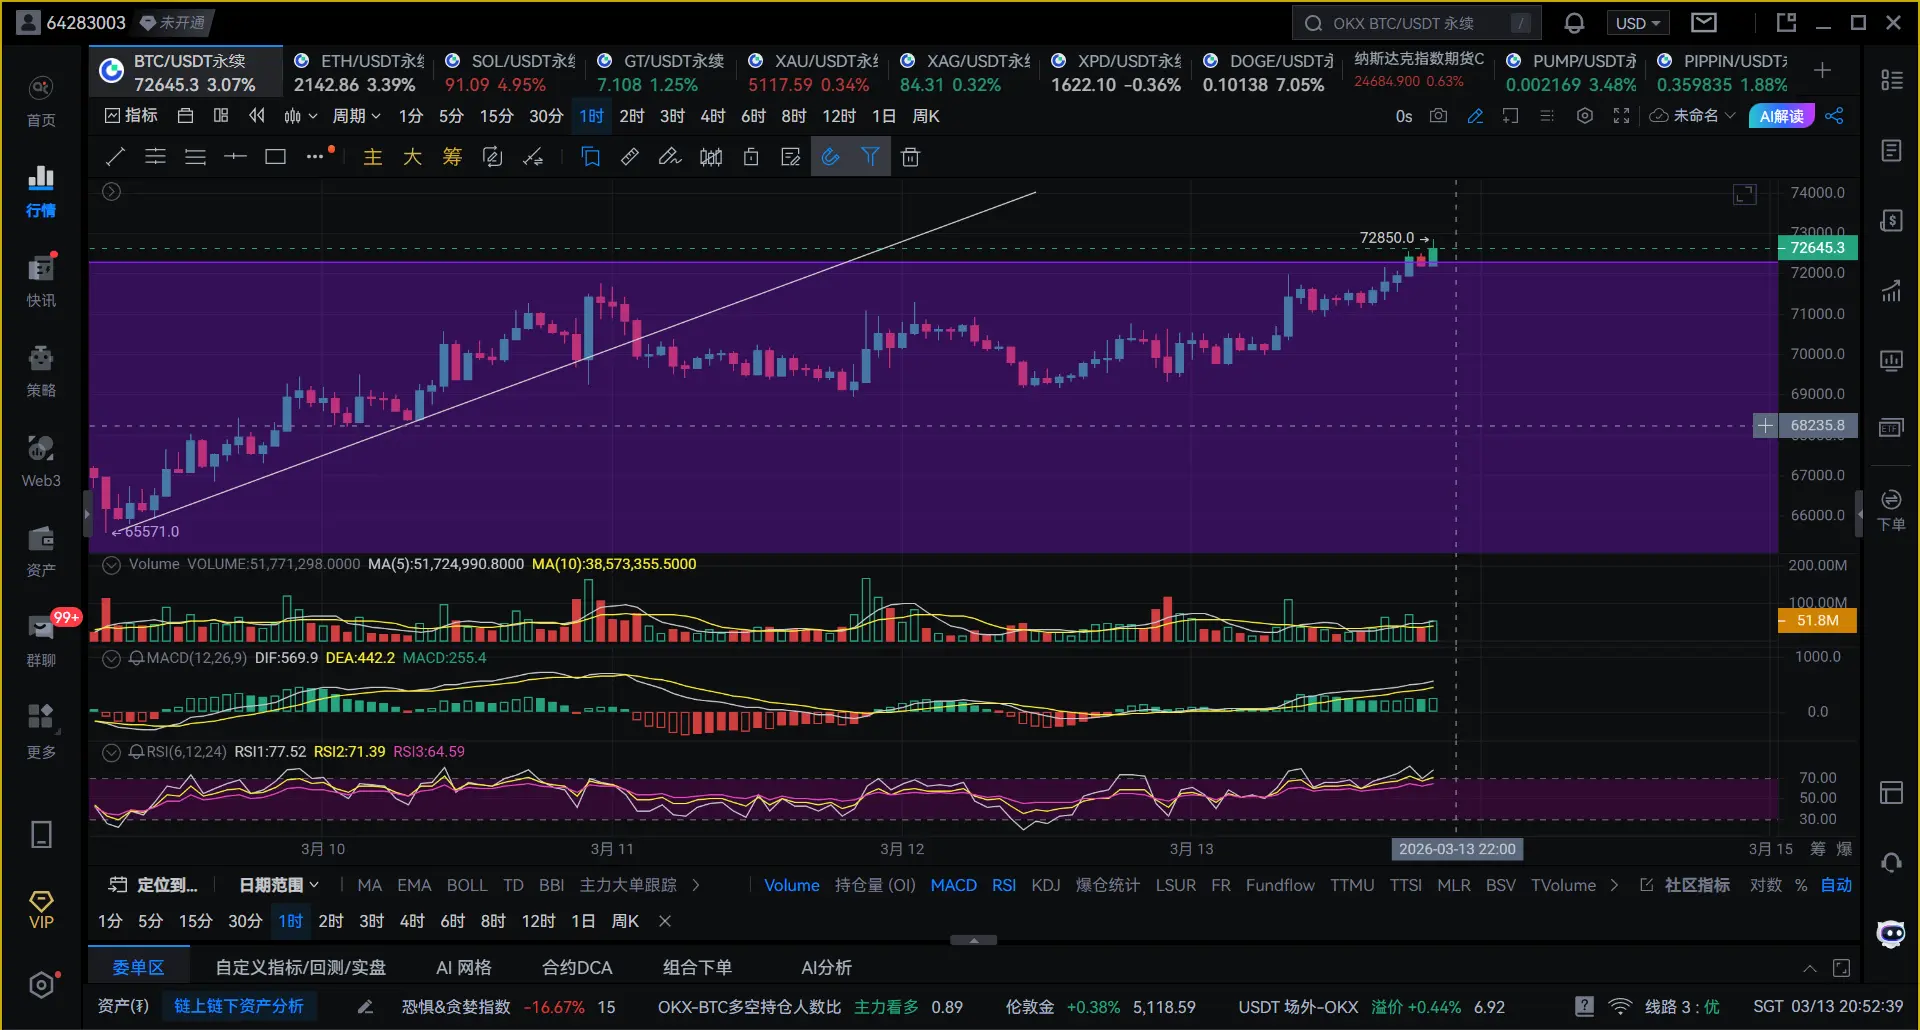Share the chart via share icon
This screenshot has width=1920, height=1030.
point(1834,116)
